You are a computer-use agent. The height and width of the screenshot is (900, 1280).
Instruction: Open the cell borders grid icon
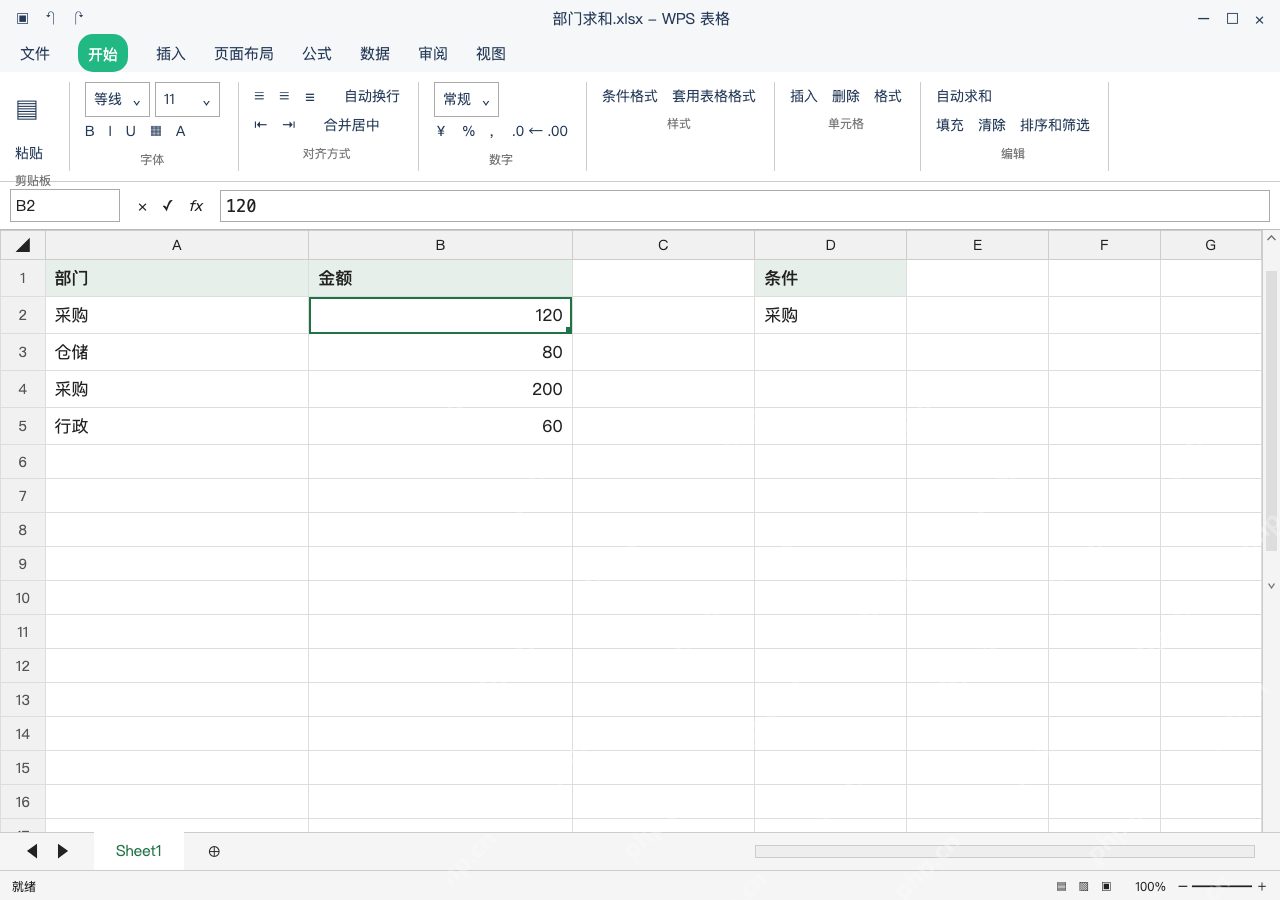(156, 131)
